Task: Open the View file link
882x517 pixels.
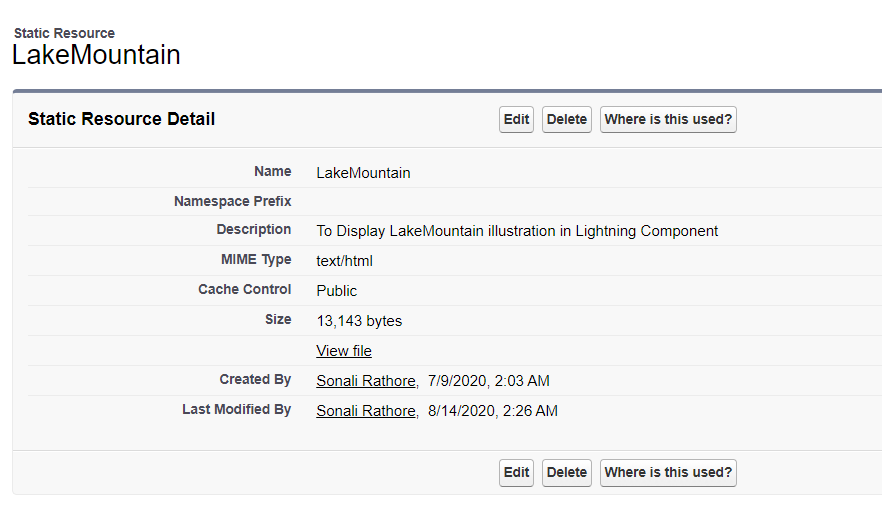Action: pos(344,351)
